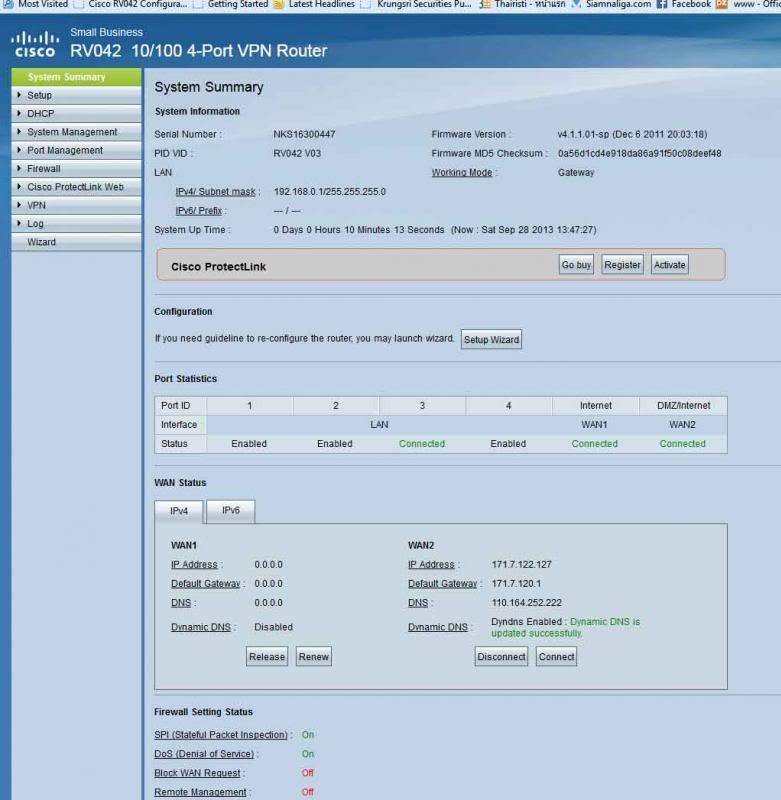The height and width of the screenshot is (800, 781).
Task: Renew the WAN1 IP address
Action: point(313,657)
